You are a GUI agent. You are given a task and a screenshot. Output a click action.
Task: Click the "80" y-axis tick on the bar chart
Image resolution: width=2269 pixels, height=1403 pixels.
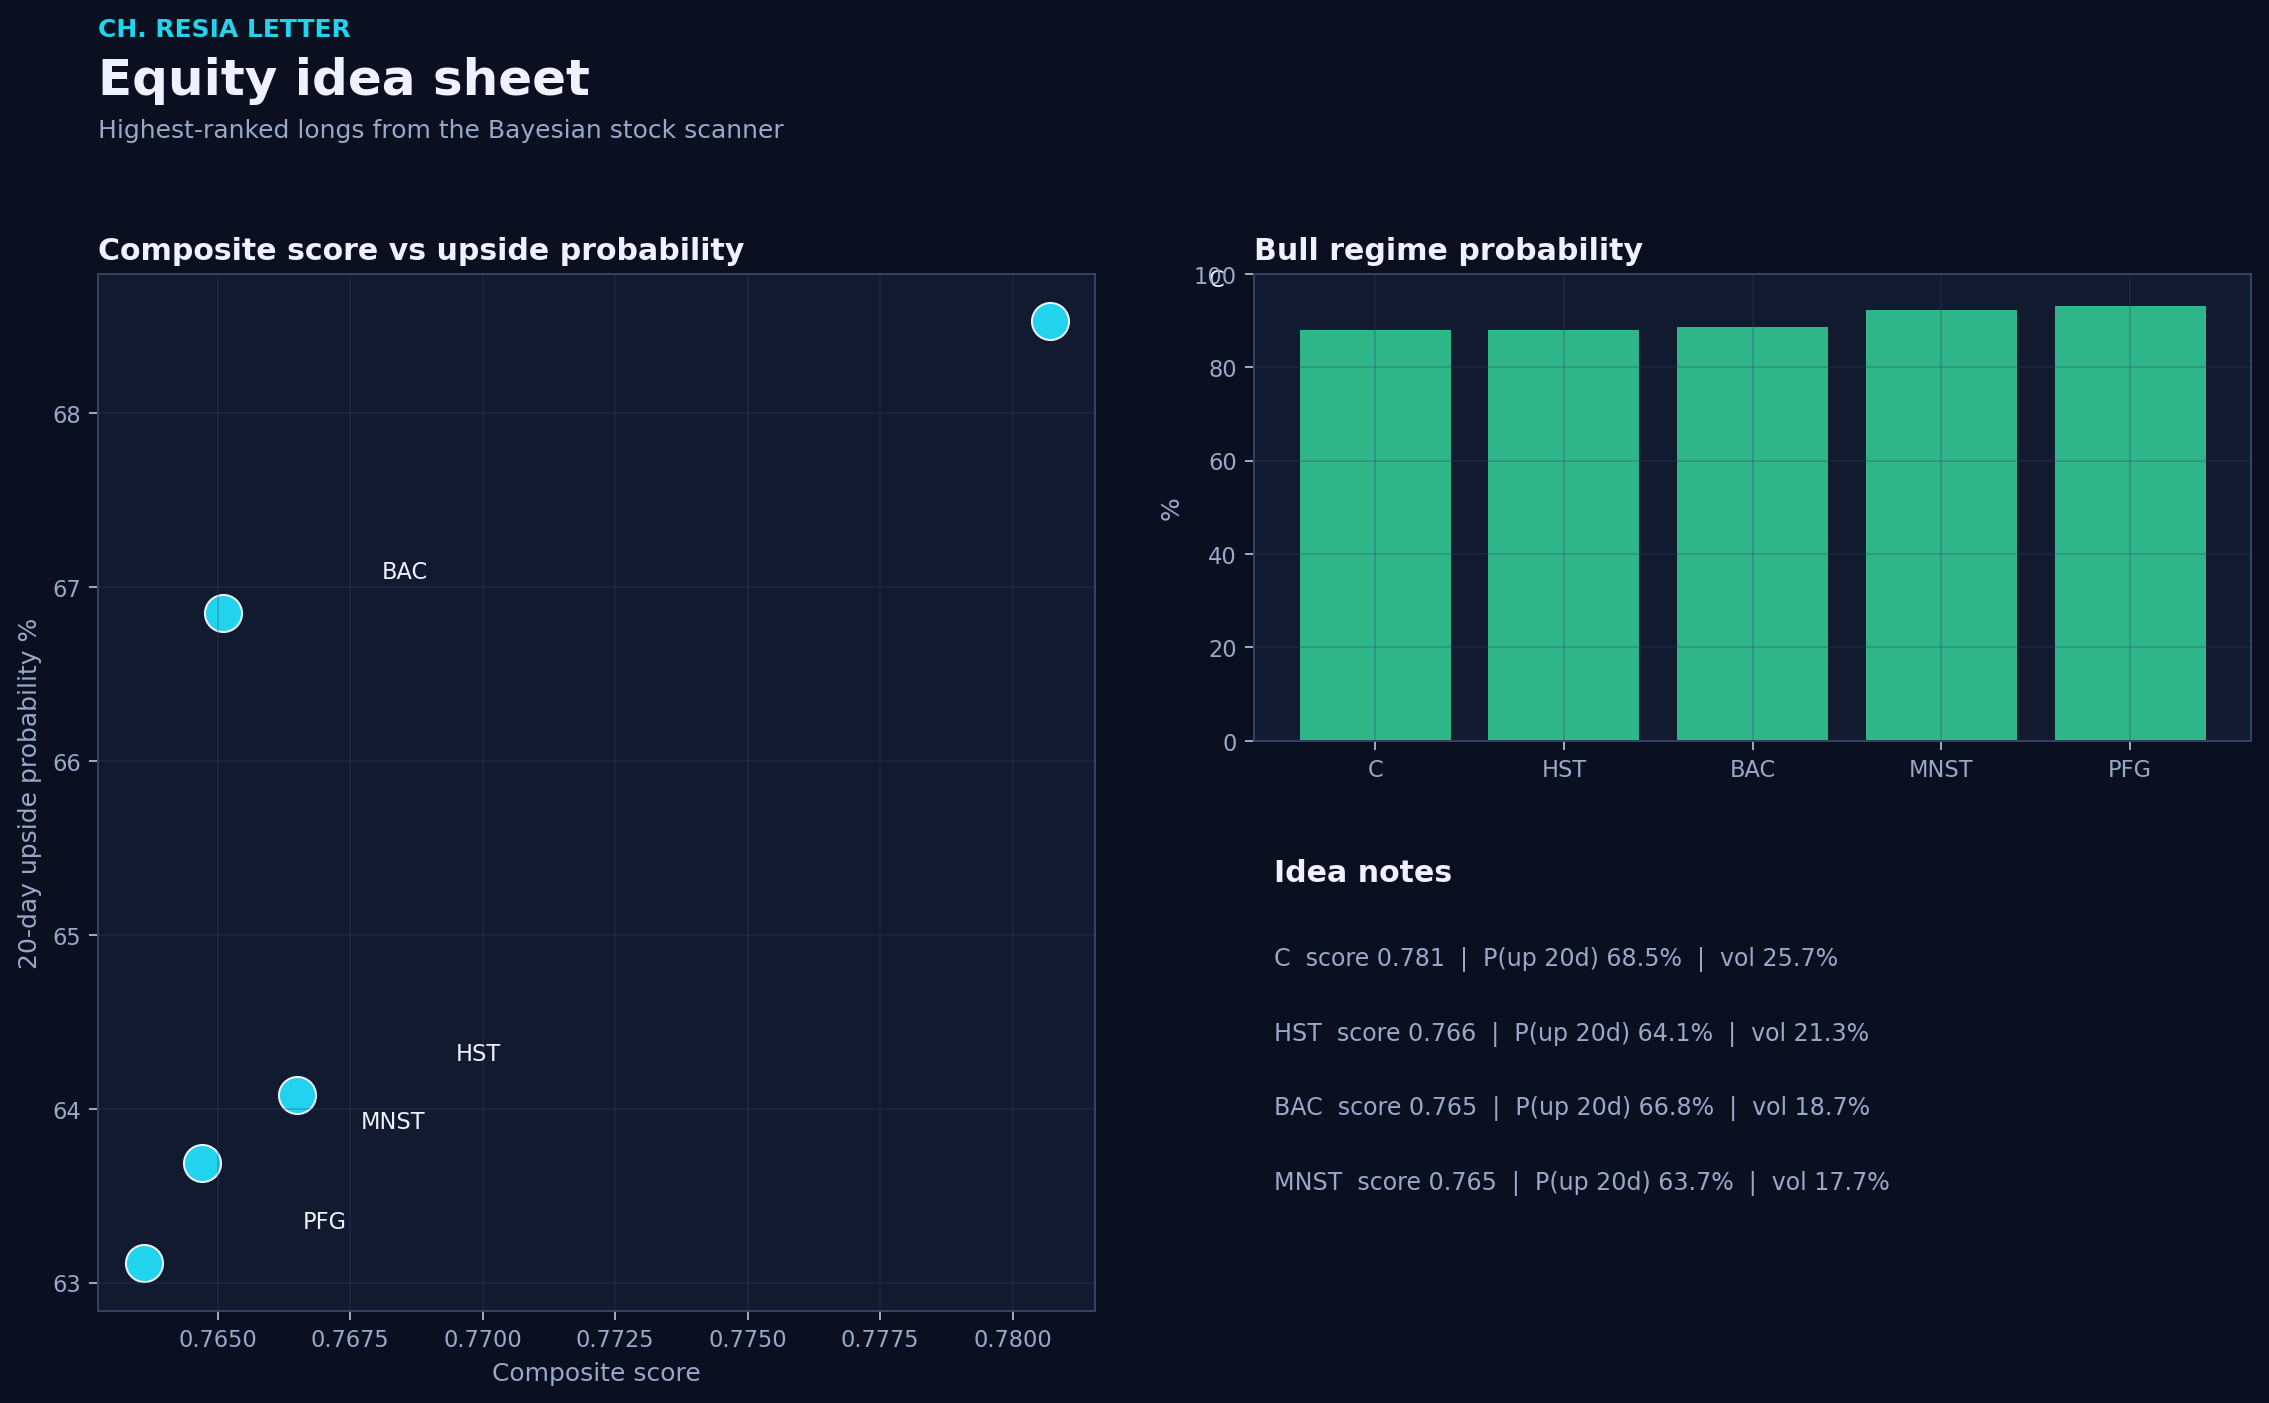[1223, 369]
